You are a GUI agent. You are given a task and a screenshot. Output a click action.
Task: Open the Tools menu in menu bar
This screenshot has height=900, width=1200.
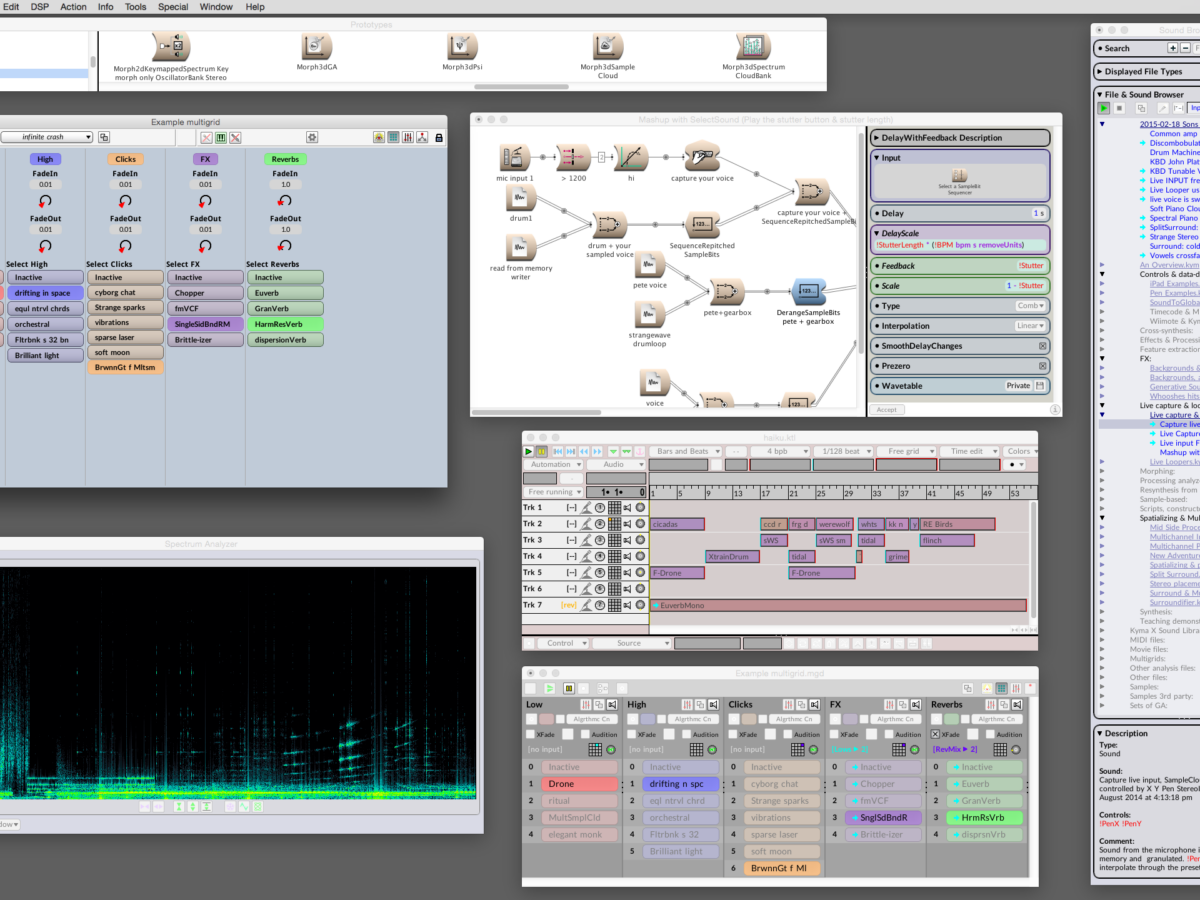(135, 7)
